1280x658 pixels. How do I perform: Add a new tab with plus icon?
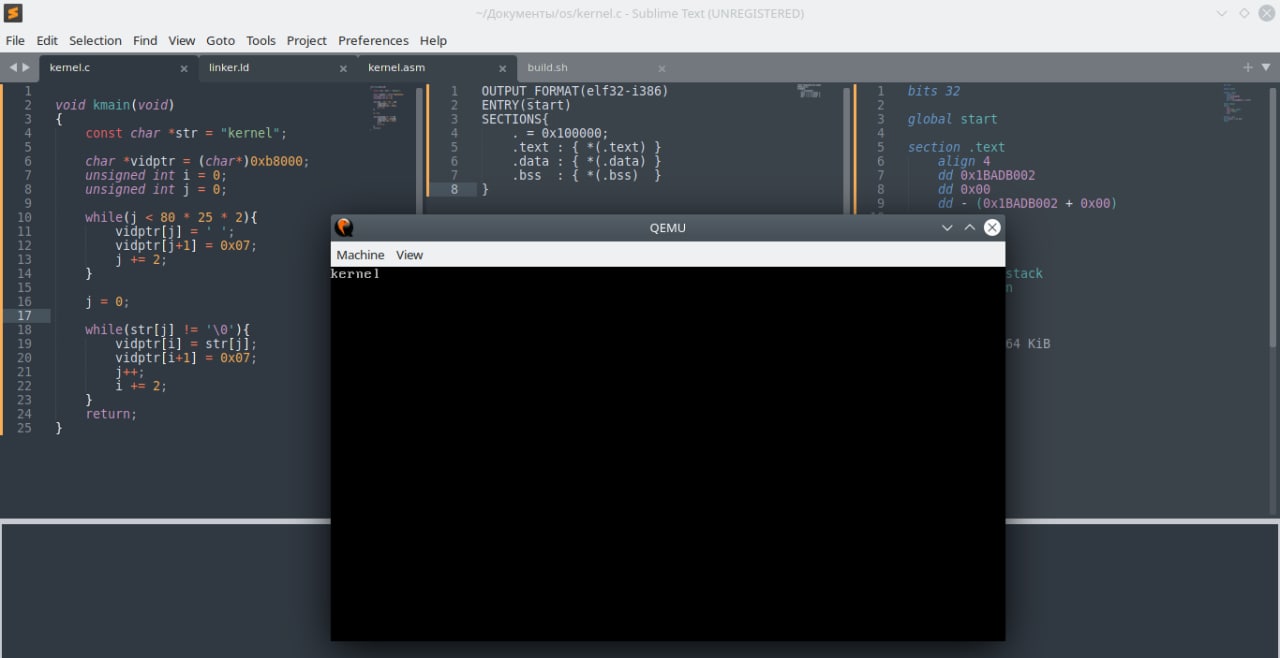(1248, 67)
